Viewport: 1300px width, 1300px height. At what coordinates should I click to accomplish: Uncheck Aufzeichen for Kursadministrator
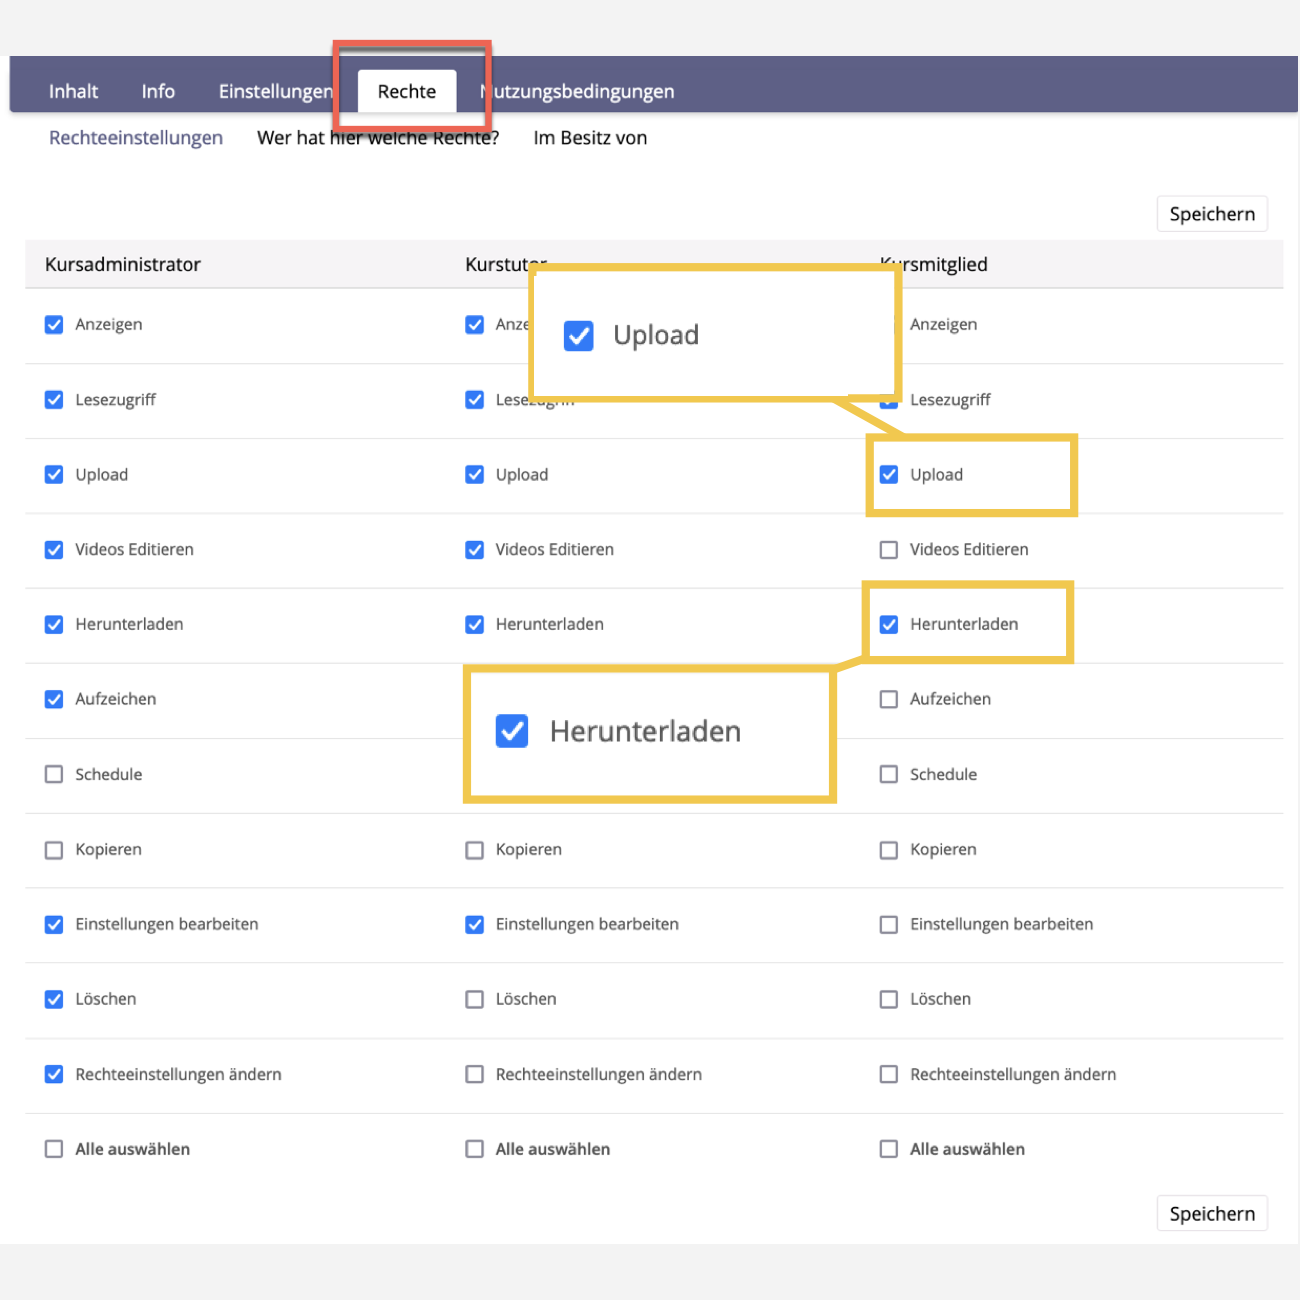[54, 699]
